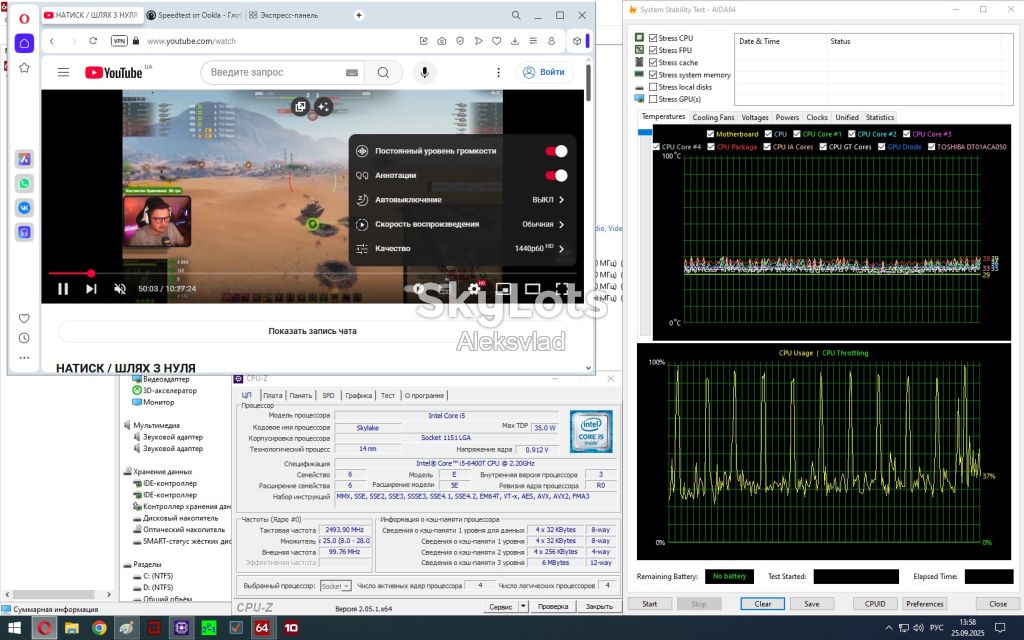The height and width of the screenshot is (640, 1024).
Task: Open Opera downloads icon
Action: click(x=515, y=40)
